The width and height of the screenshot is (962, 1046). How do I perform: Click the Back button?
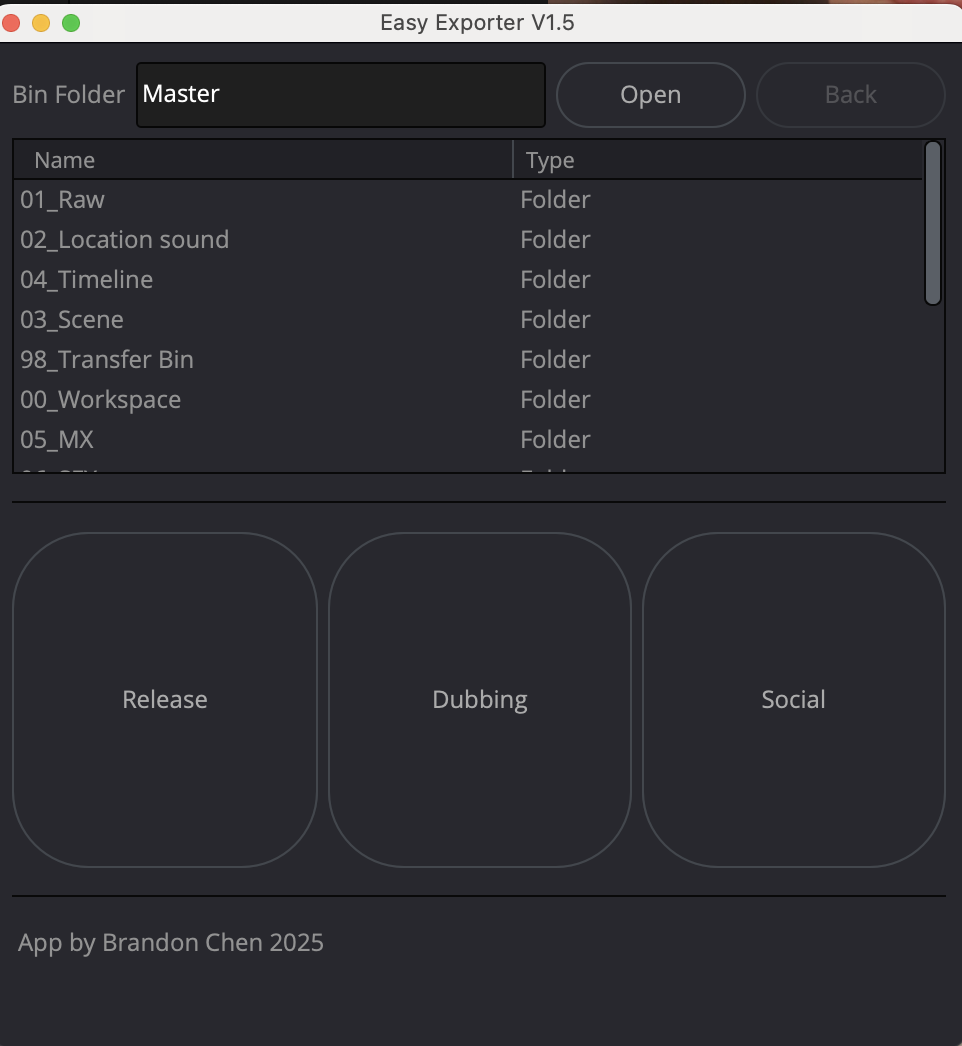click(x=850, y=95)
